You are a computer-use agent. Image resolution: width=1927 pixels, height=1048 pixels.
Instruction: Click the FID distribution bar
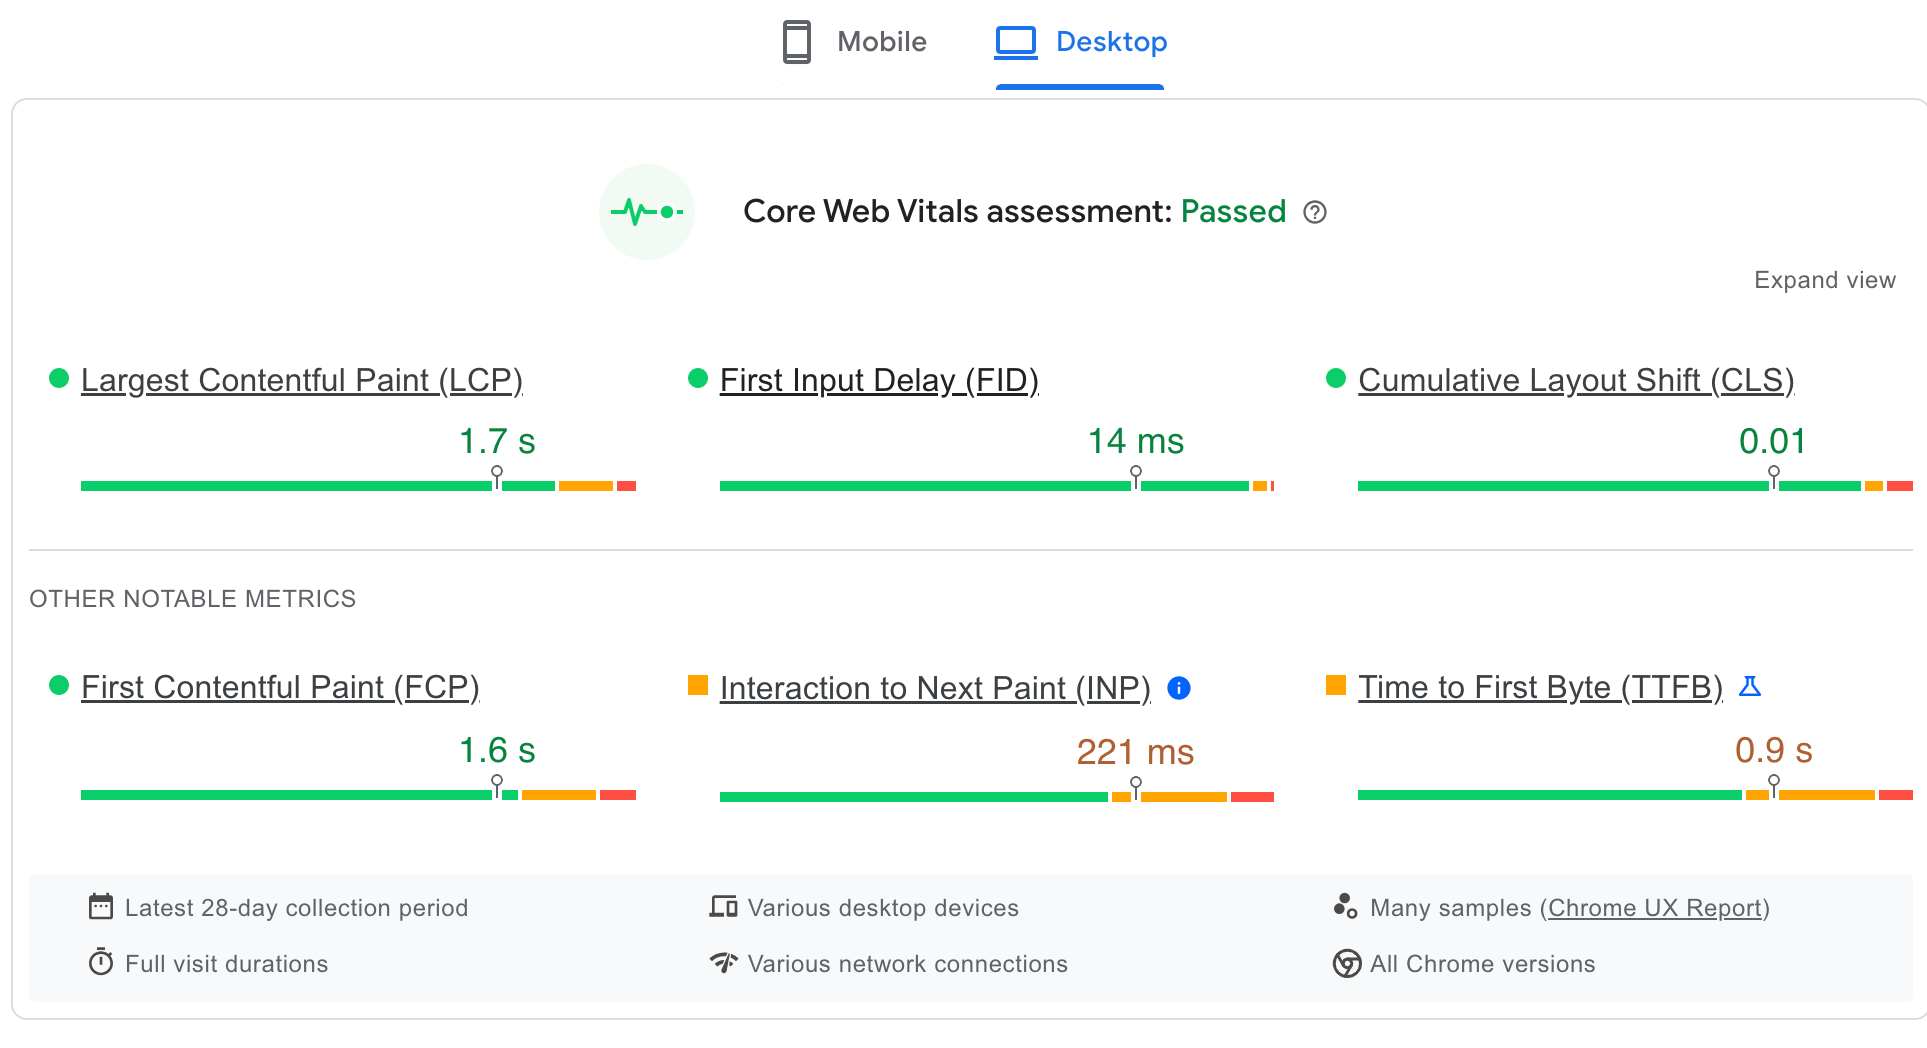[x=997, y=486]
